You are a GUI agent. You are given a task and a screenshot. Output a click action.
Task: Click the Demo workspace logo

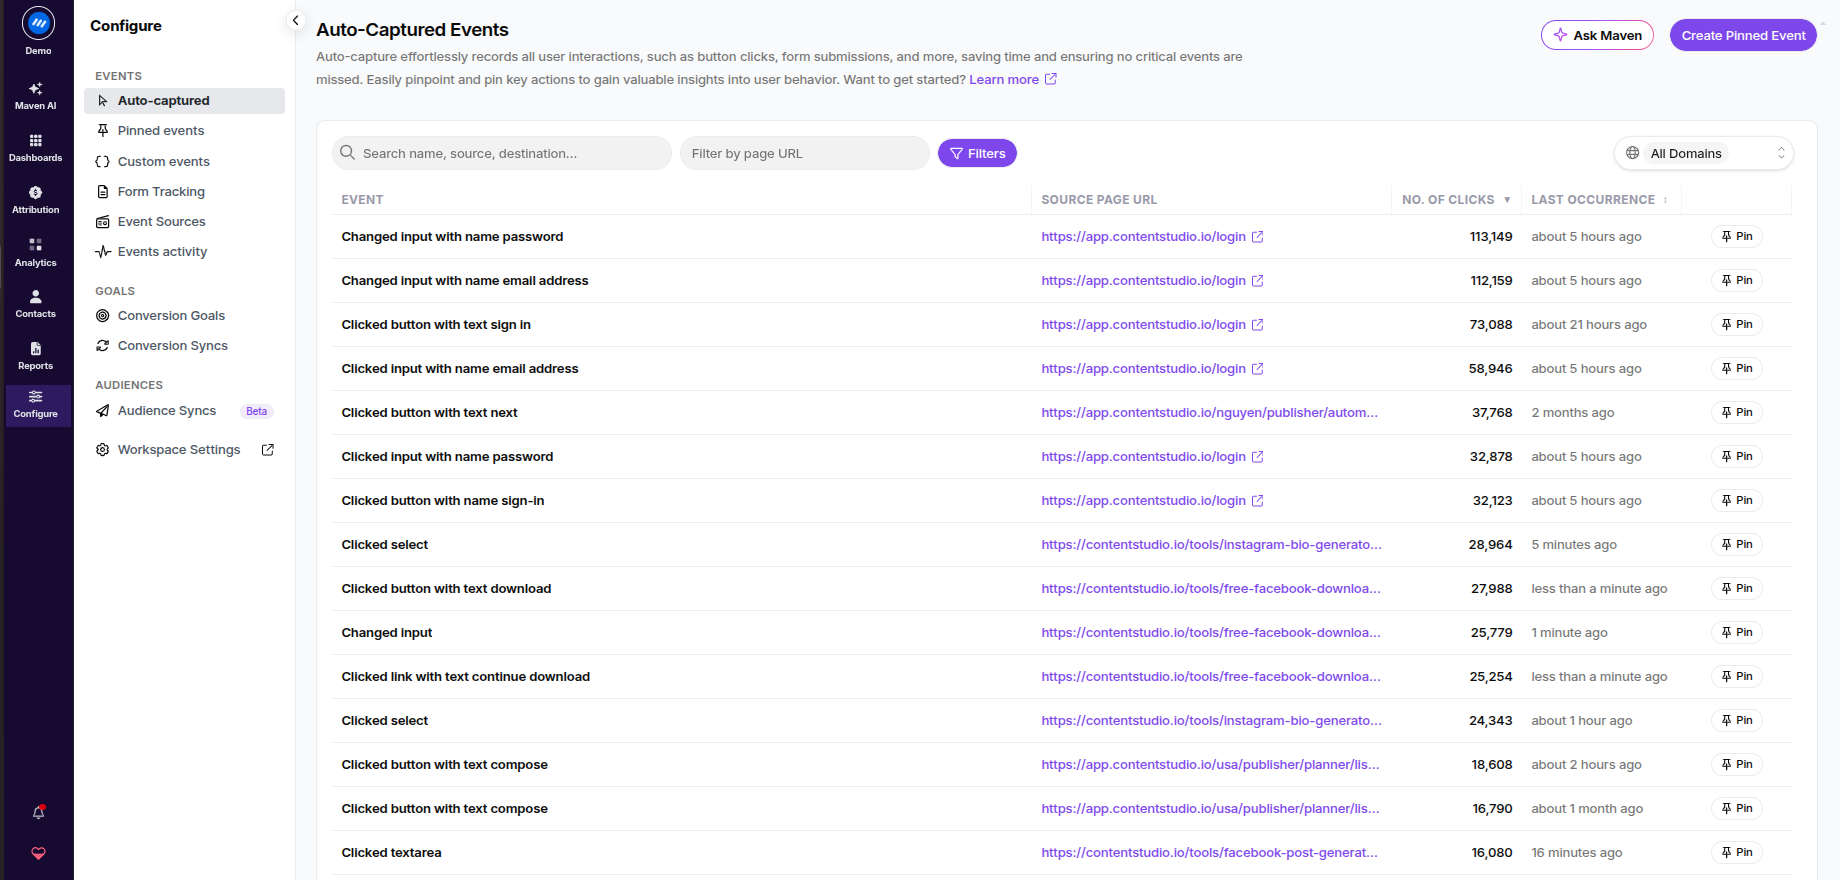tap(38, 23)
